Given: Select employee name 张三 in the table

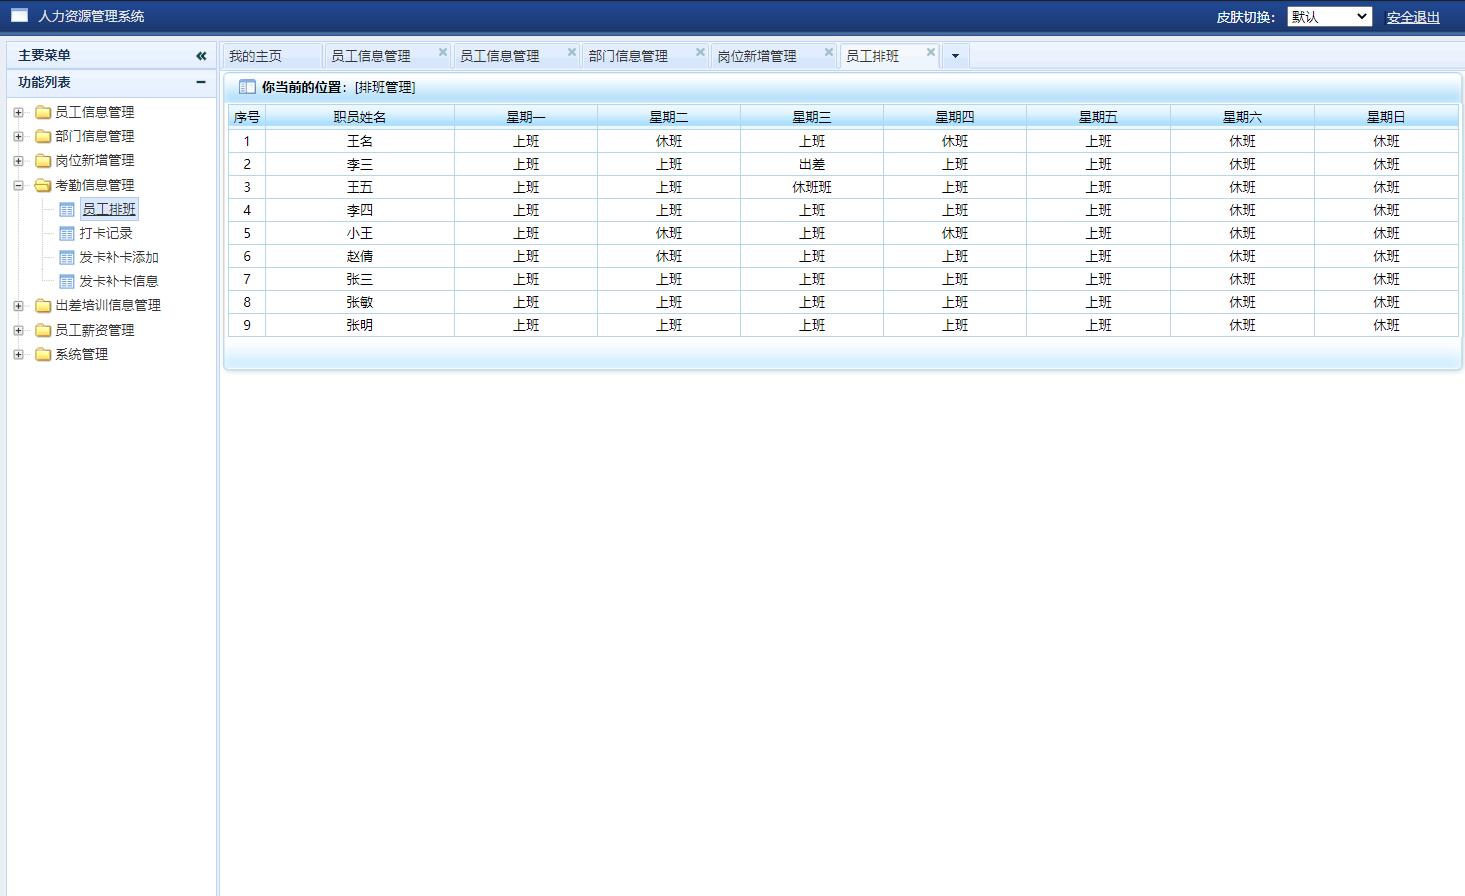Looking at the screenshot, I should pos(360,279).
